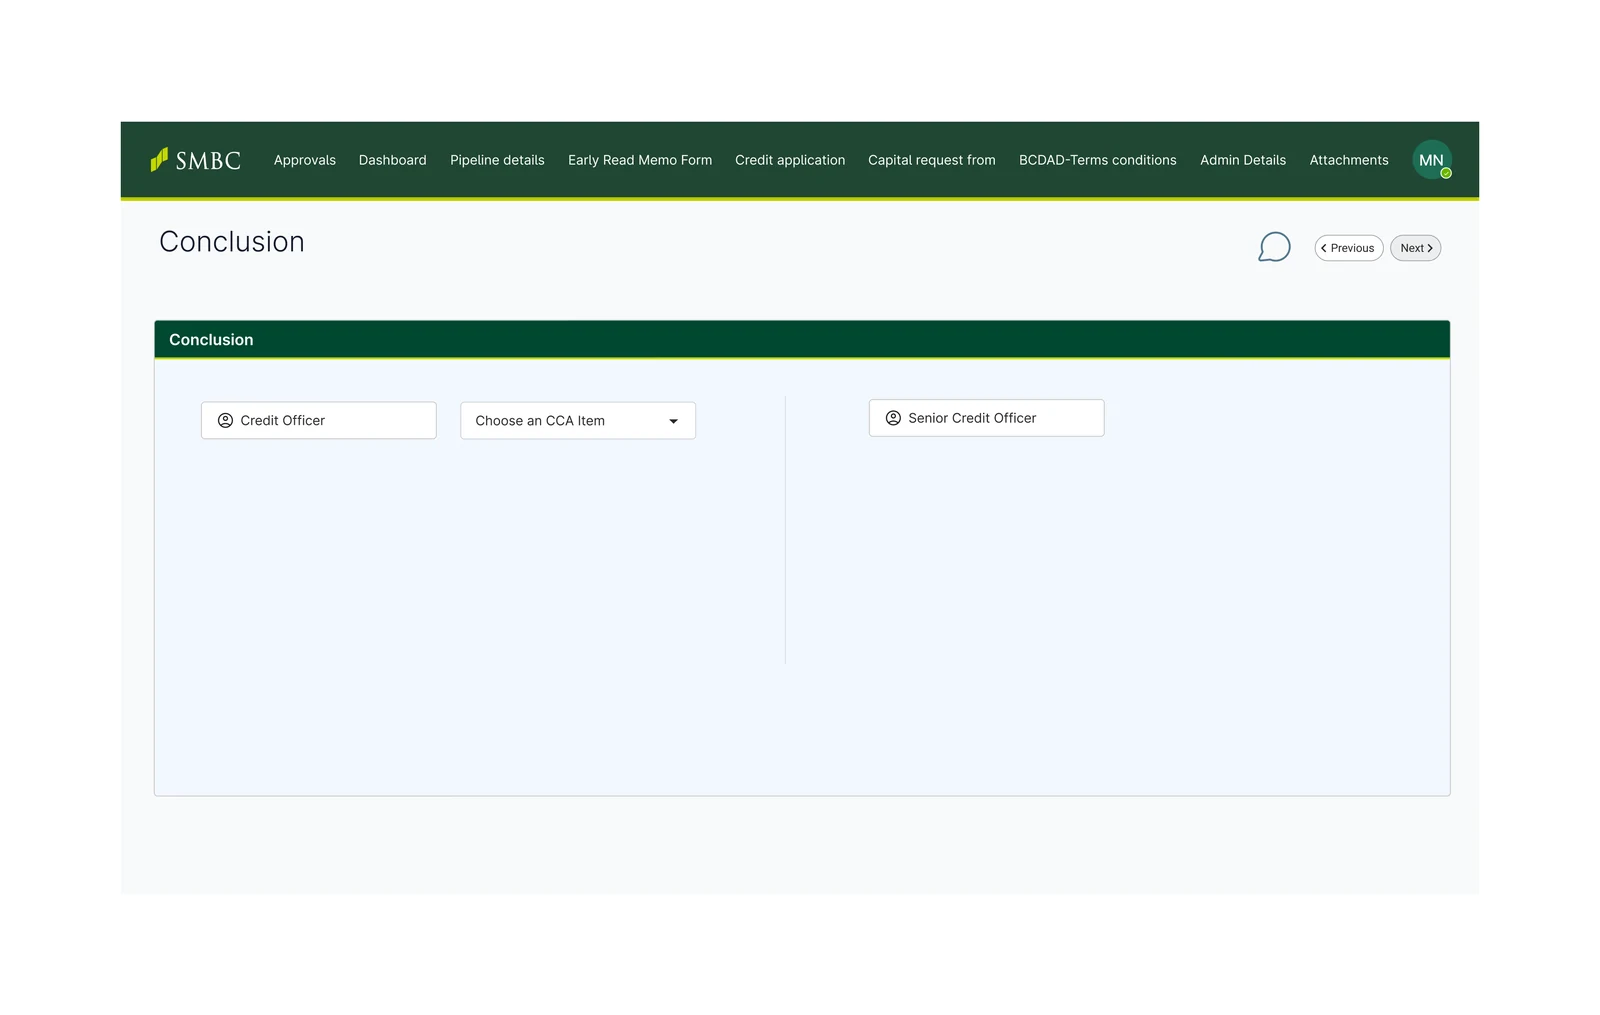Select BCDAD-Terms conditions
The height and width of the screenshot is (1015, 1600).
(x=1098, y=160)
